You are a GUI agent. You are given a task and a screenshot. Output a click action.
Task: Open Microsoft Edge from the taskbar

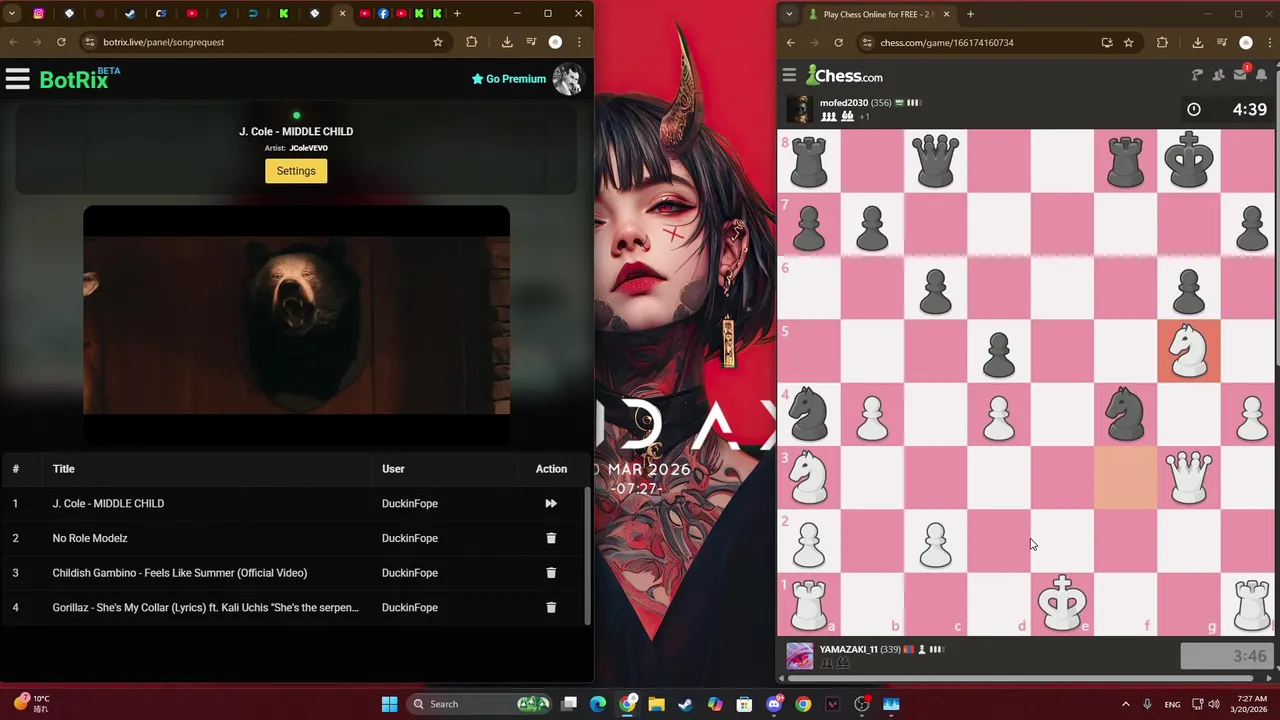(597, 704)
